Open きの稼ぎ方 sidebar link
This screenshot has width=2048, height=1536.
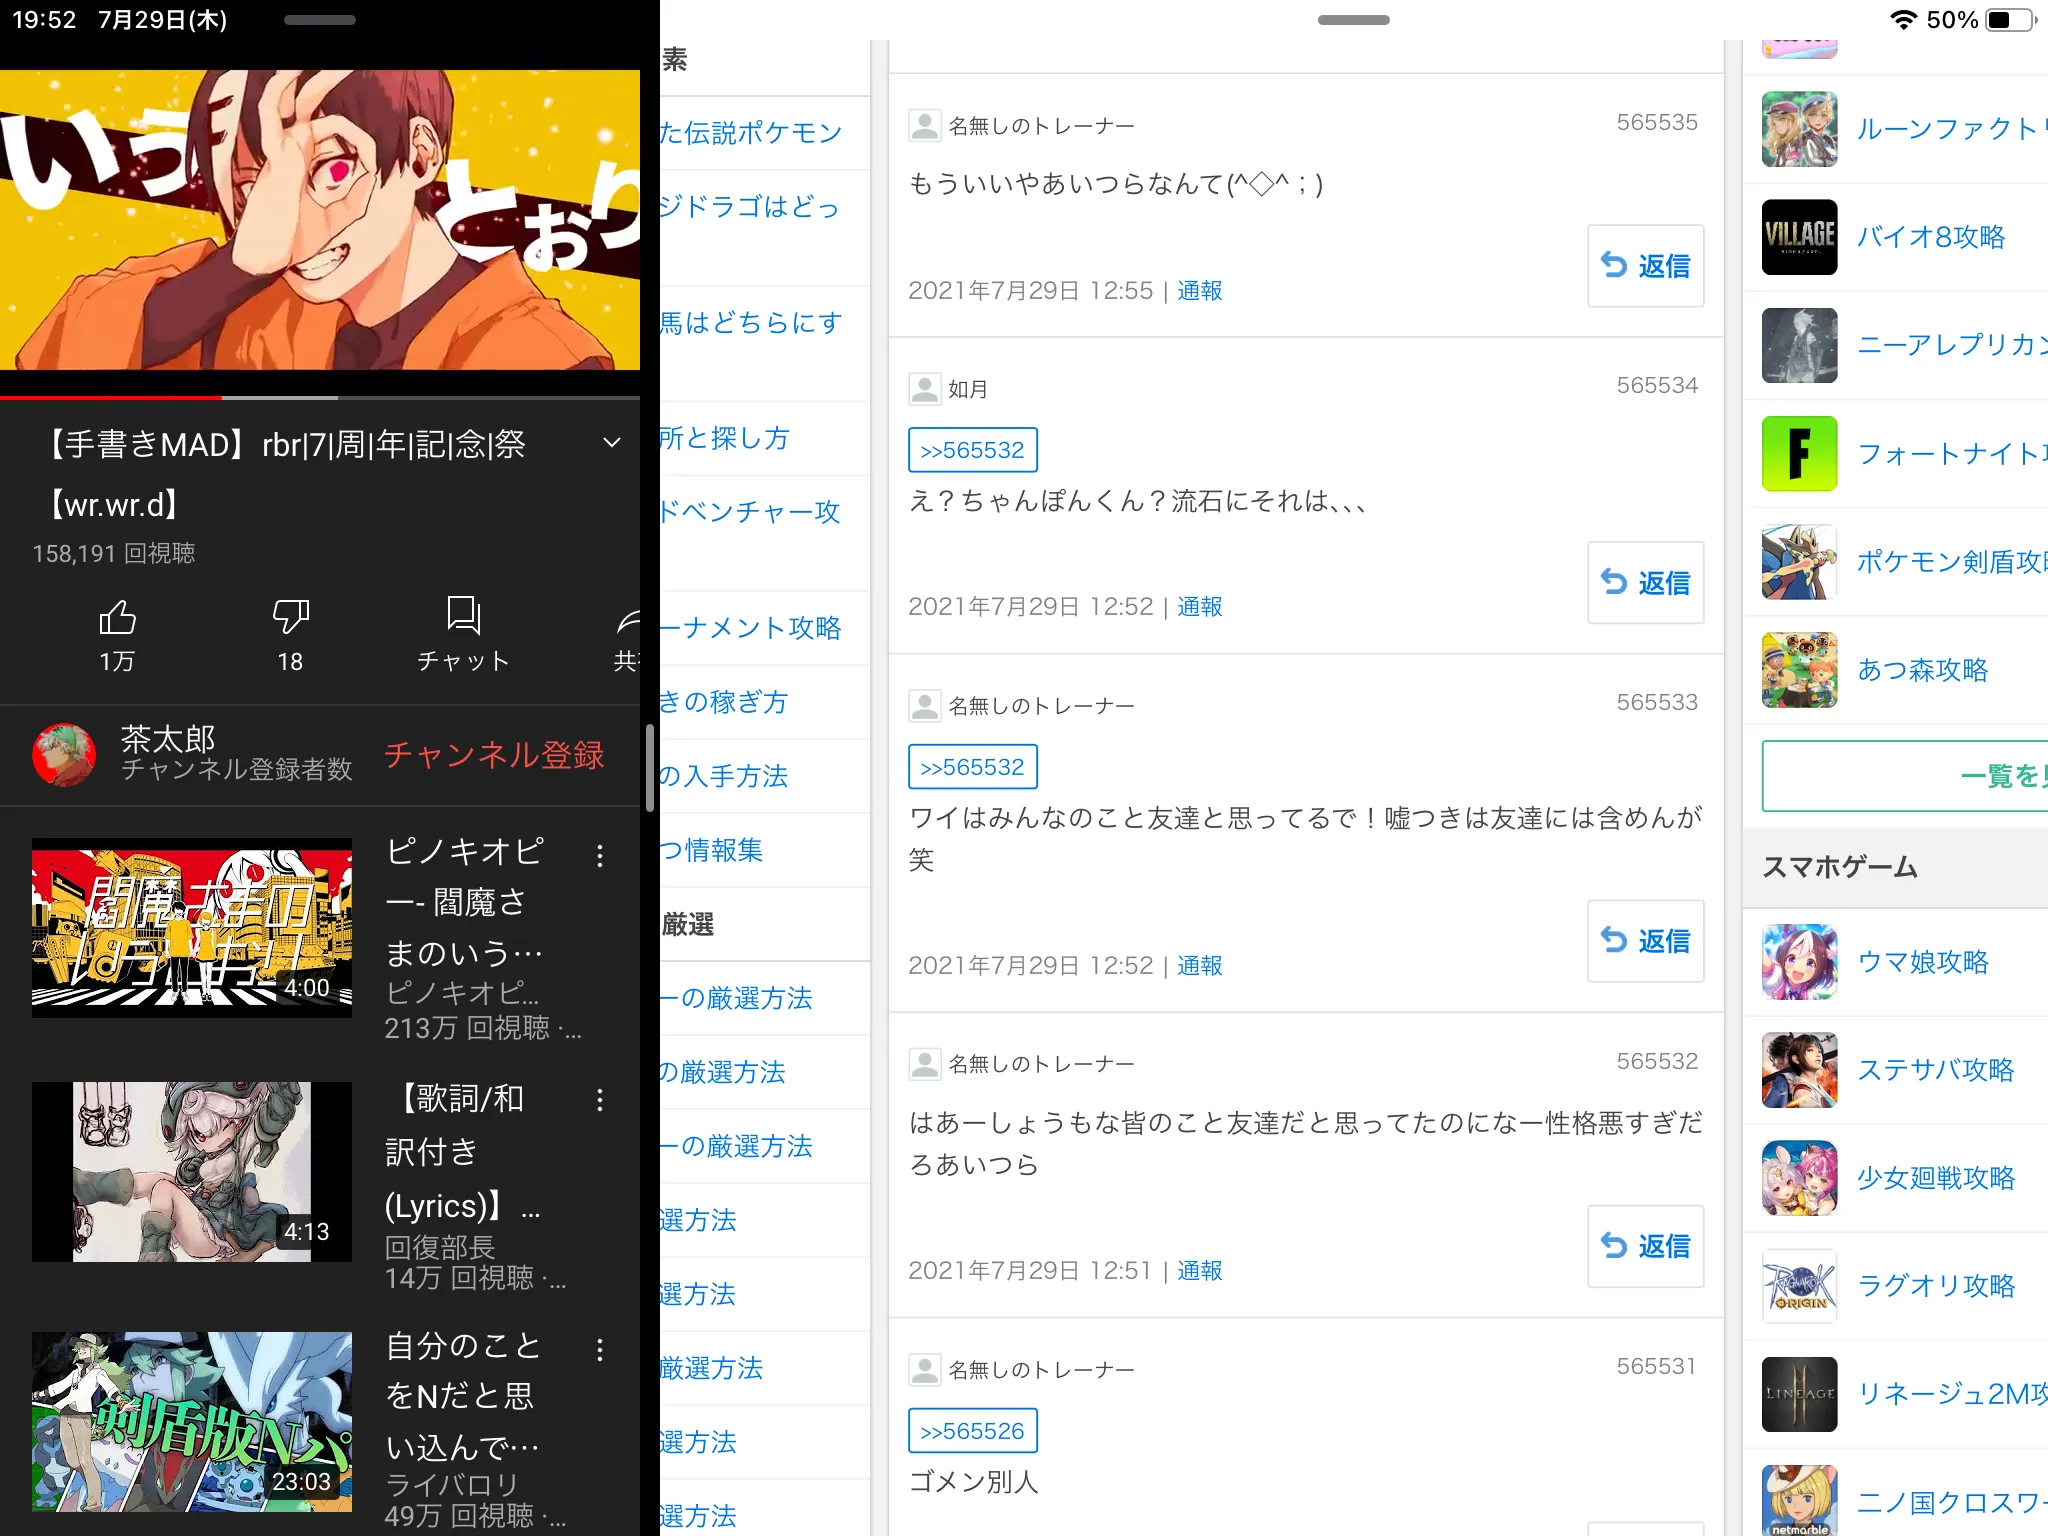pyautogui.click(x=724, y=702)
